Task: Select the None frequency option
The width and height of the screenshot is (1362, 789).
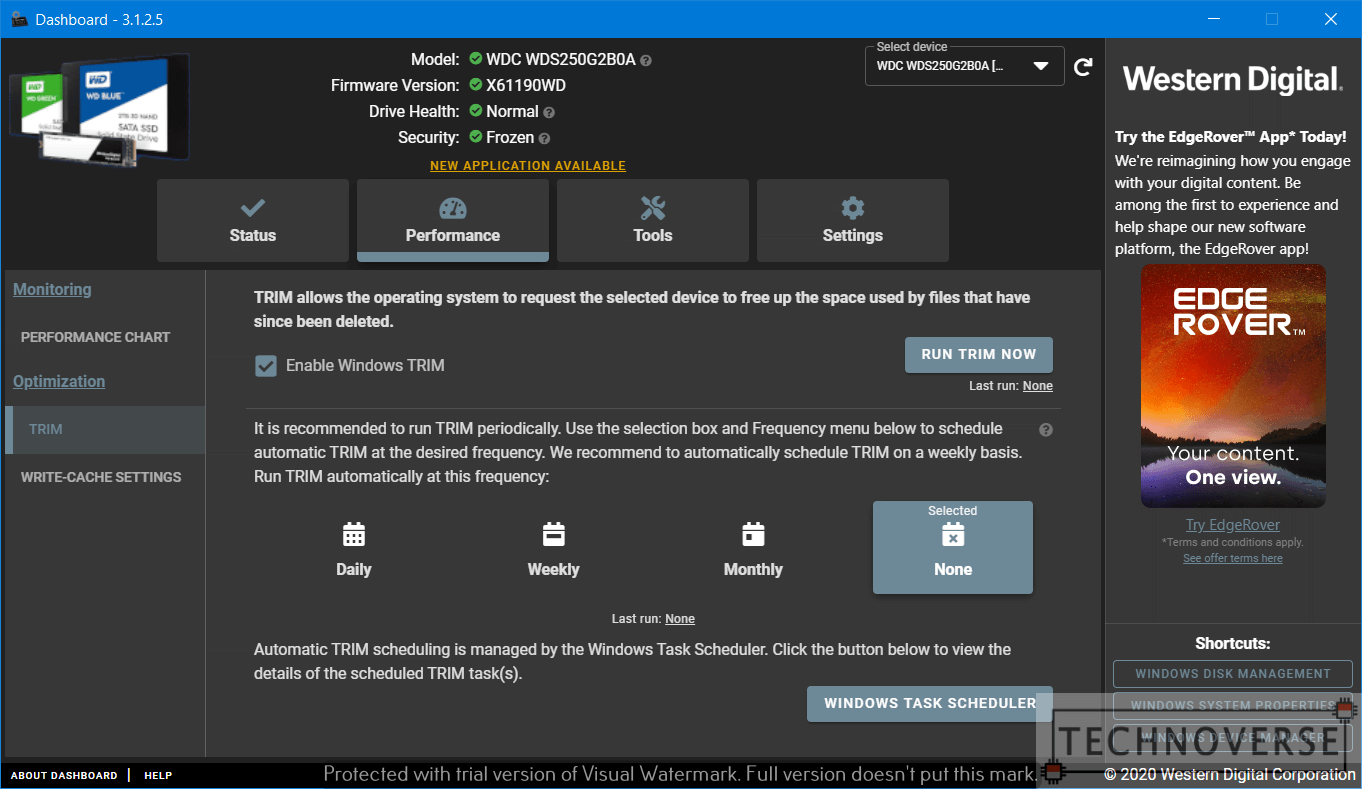Action: pos(953,547)
